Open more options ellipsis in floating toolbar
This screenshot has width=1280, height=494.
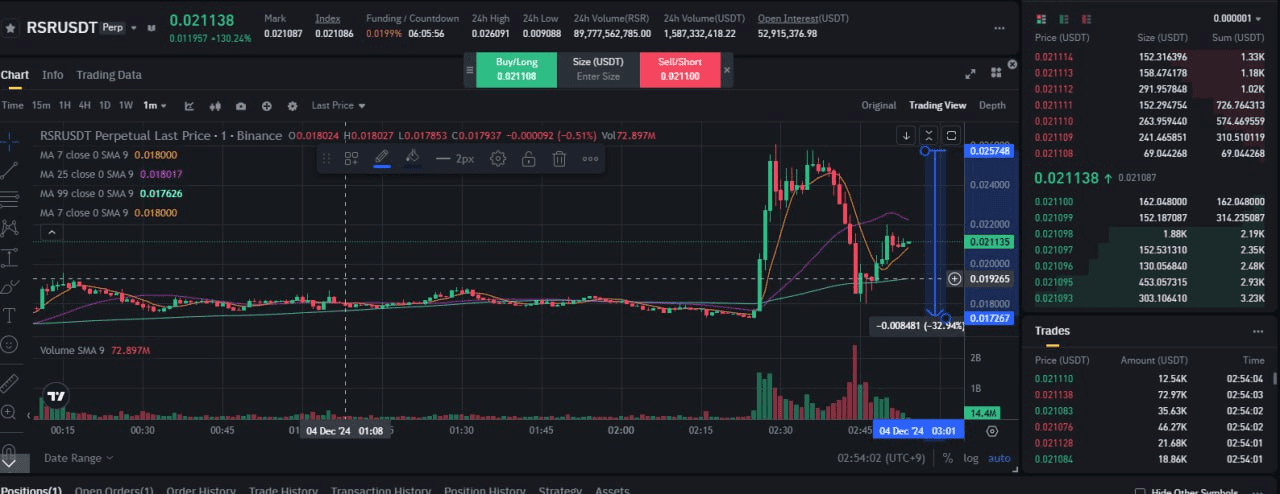click(x=591, y=158)
